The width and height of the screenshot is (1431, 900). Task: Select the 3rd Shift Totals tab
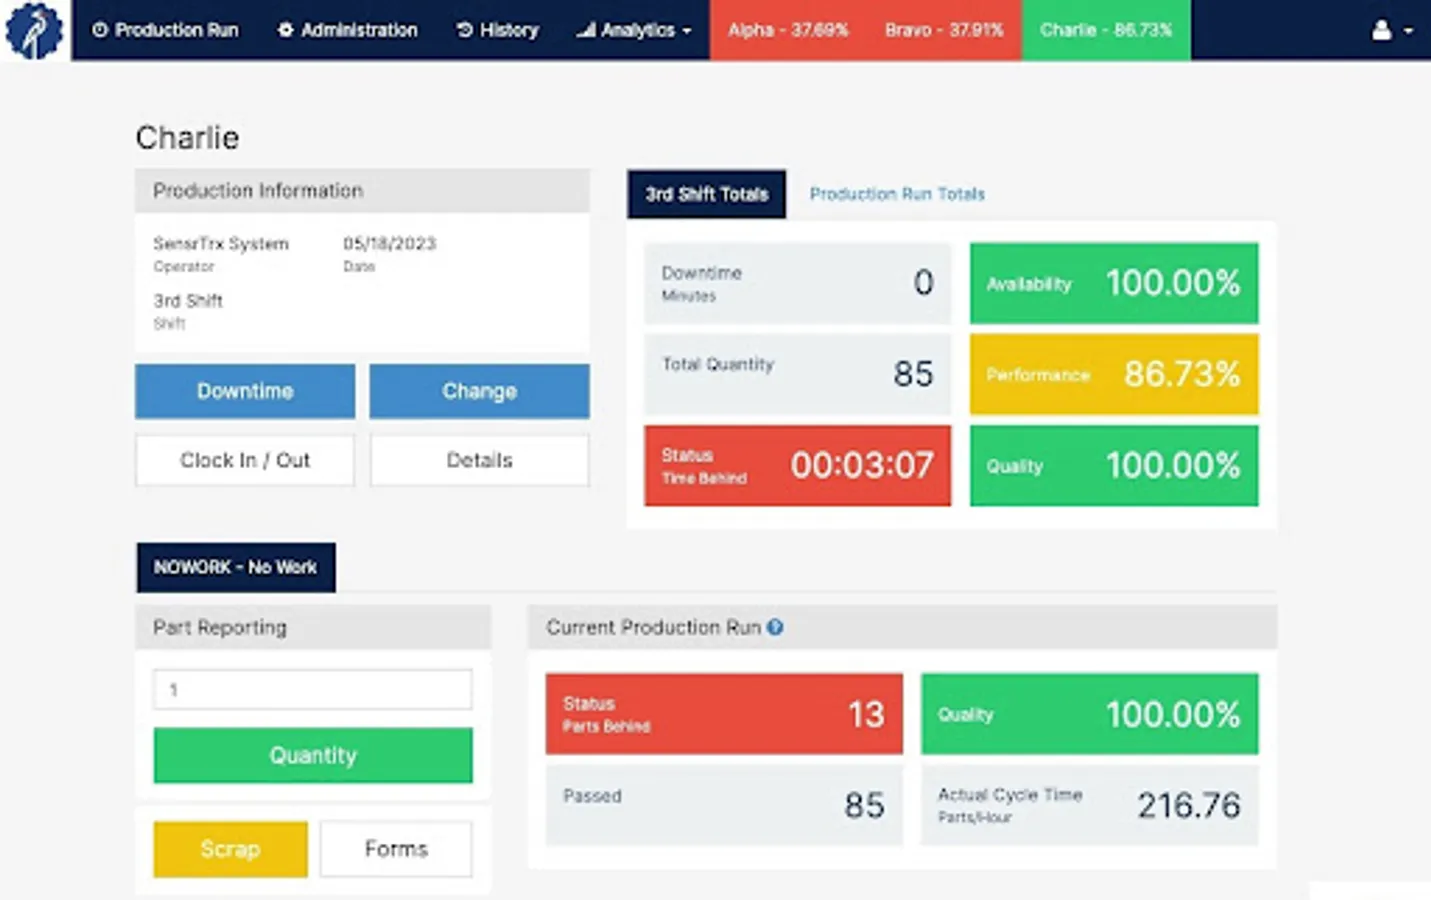pos(707,194)
